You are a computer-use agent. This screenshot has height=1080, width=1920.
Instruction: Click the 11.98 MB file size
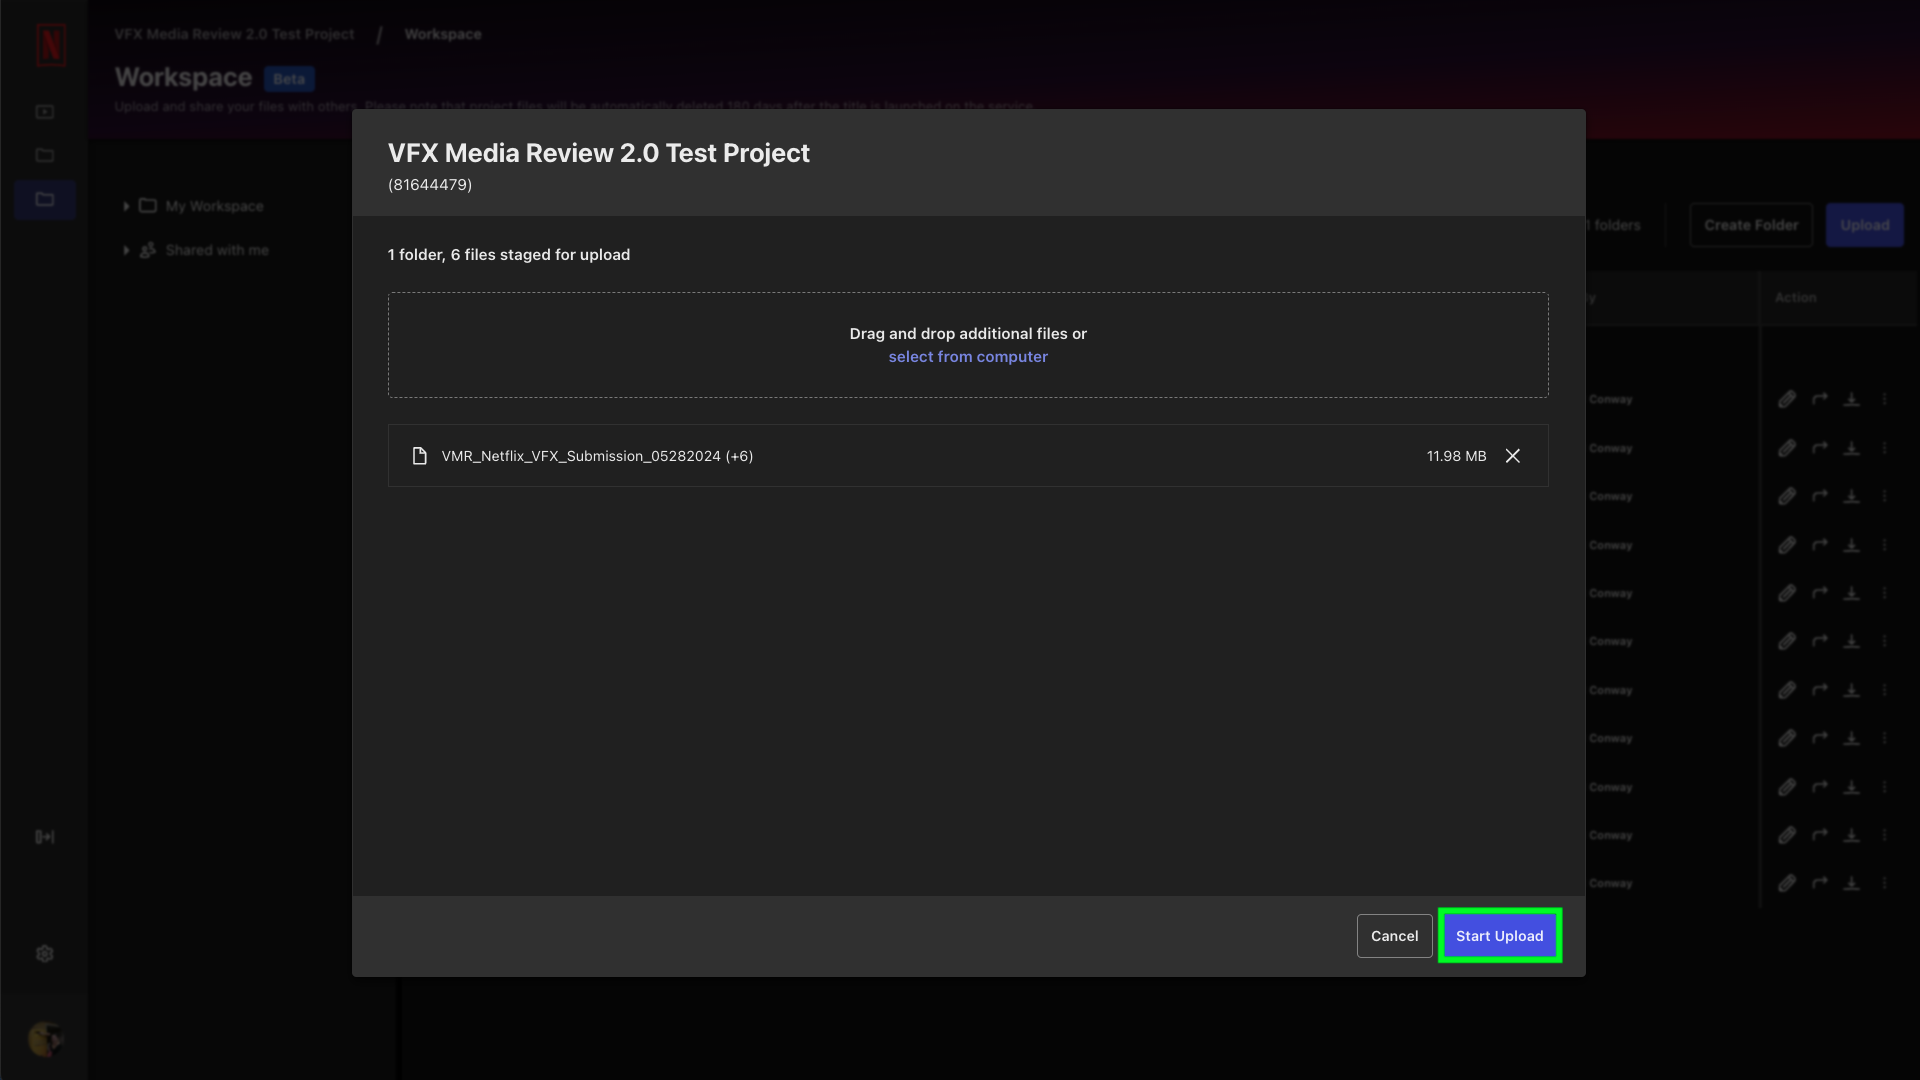(1456, 456)
